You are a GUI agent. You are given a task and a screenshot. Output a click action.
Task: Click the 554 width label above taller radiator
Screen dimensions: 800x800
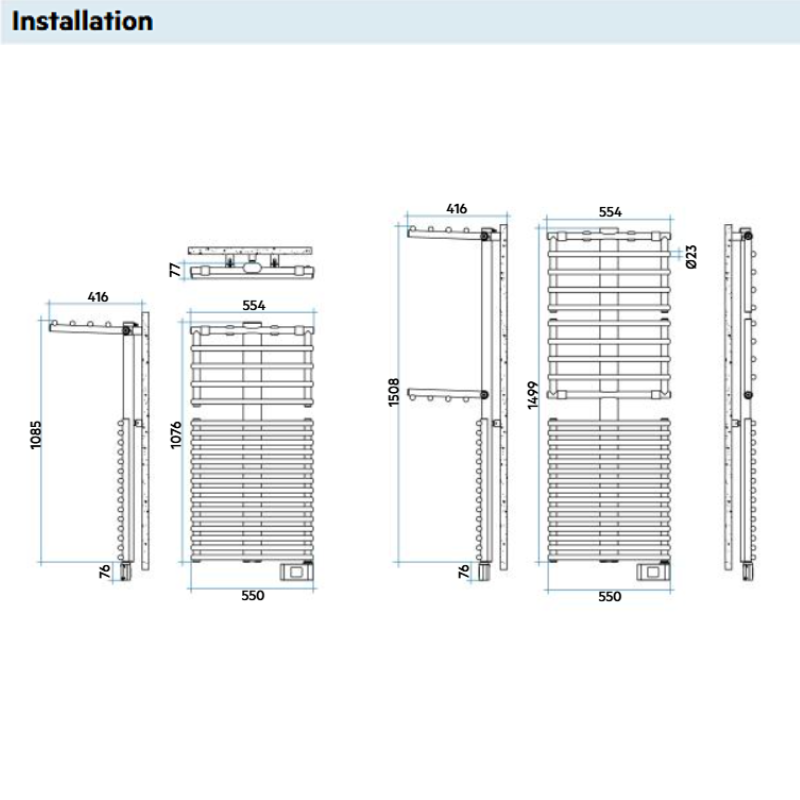[609, 212]
